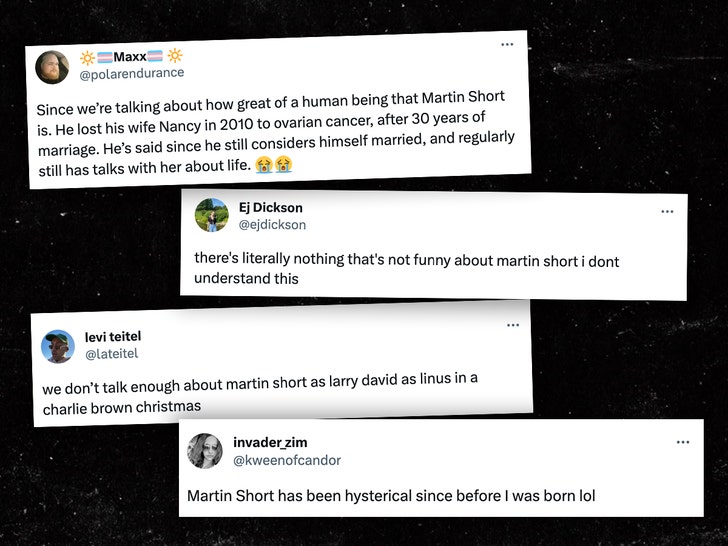This screenshot has height=546, width=728.
Task: Click Ej Dickson's profile picture
Action: pos(211,215)
